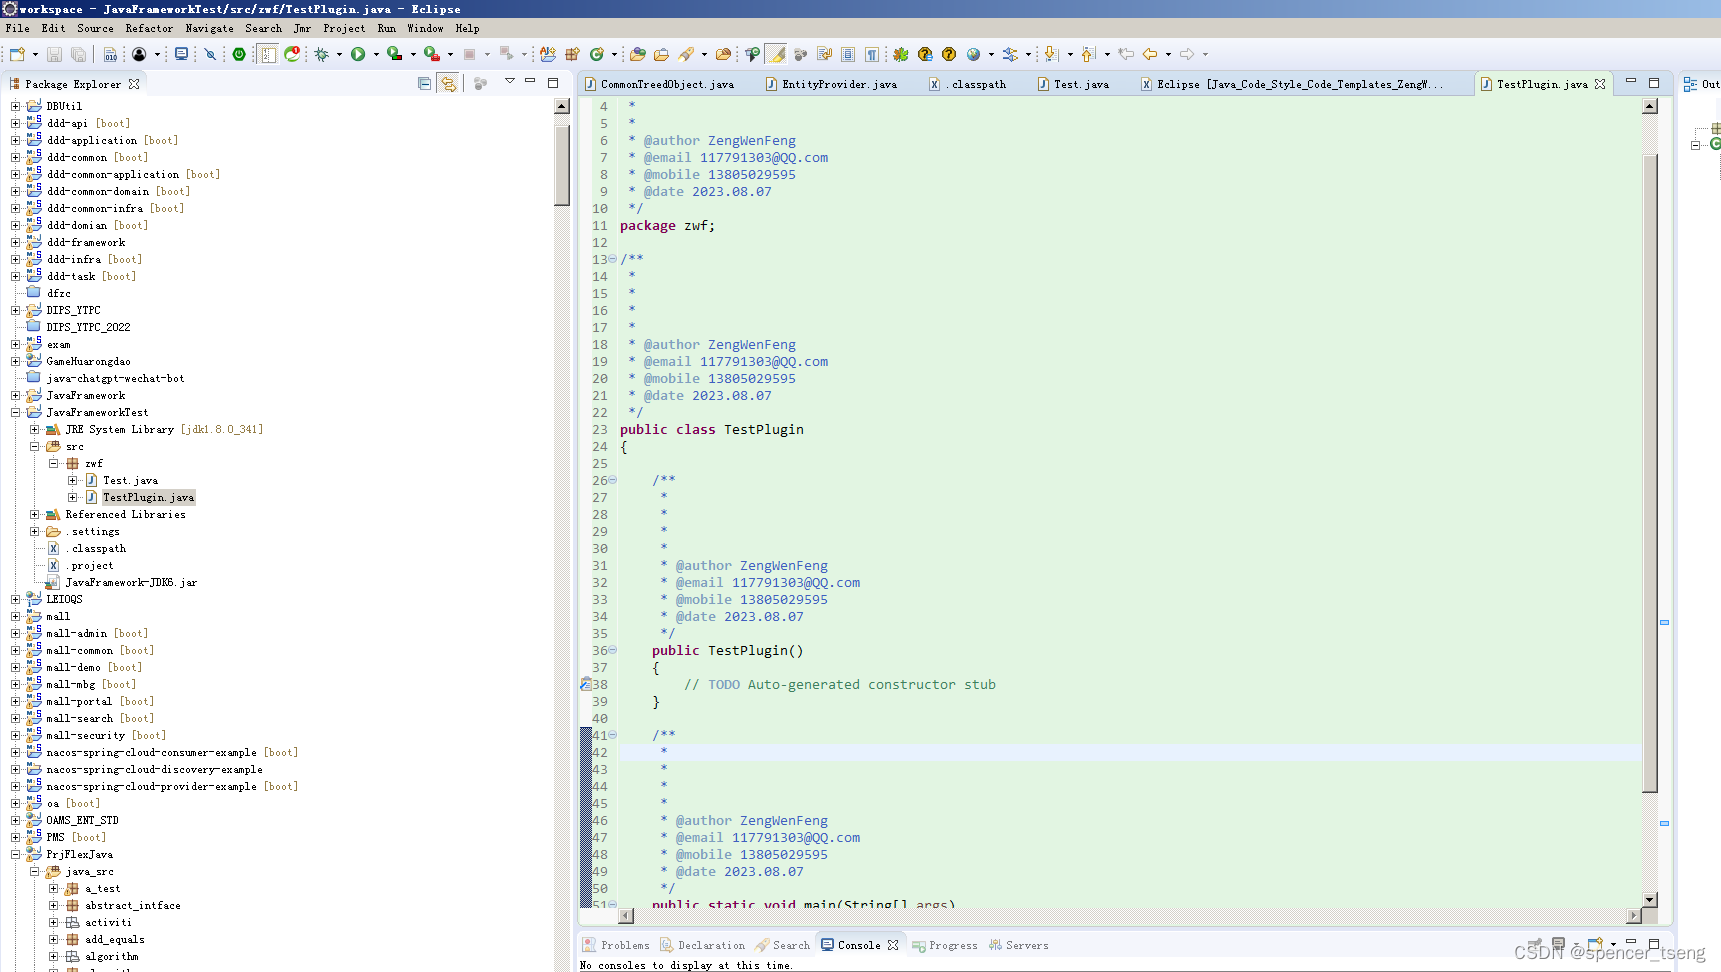Viewport: 1721px width, 972px height.
Task: Click the Search flashlight toolbar icon
Action: coord(686,54)
